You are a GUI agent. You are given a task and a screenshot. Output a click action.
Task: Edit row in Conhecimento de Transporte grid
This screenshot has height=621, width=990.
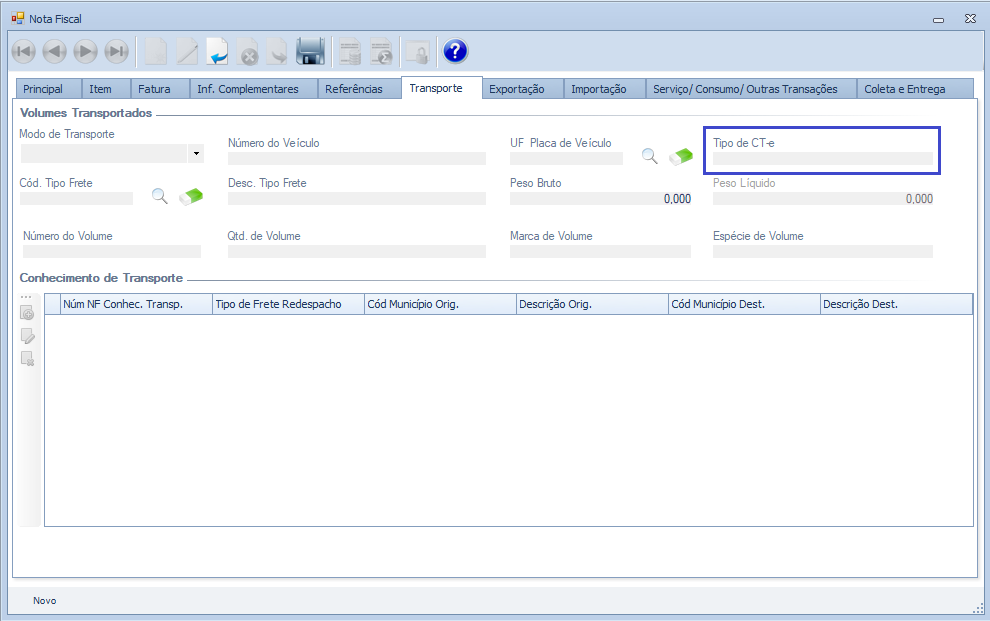[27, 336]
